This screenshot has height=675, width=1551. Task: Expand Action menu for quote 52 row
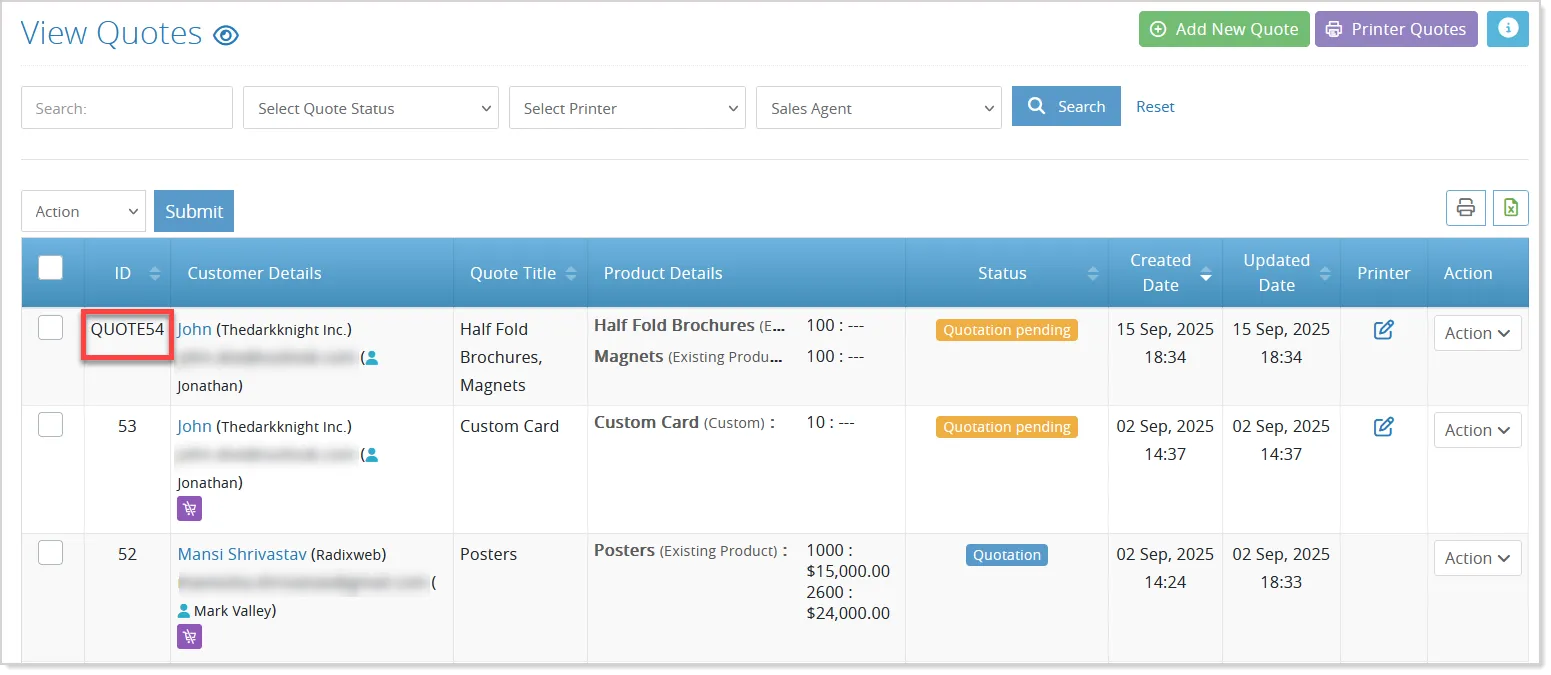click(1477, 558)
